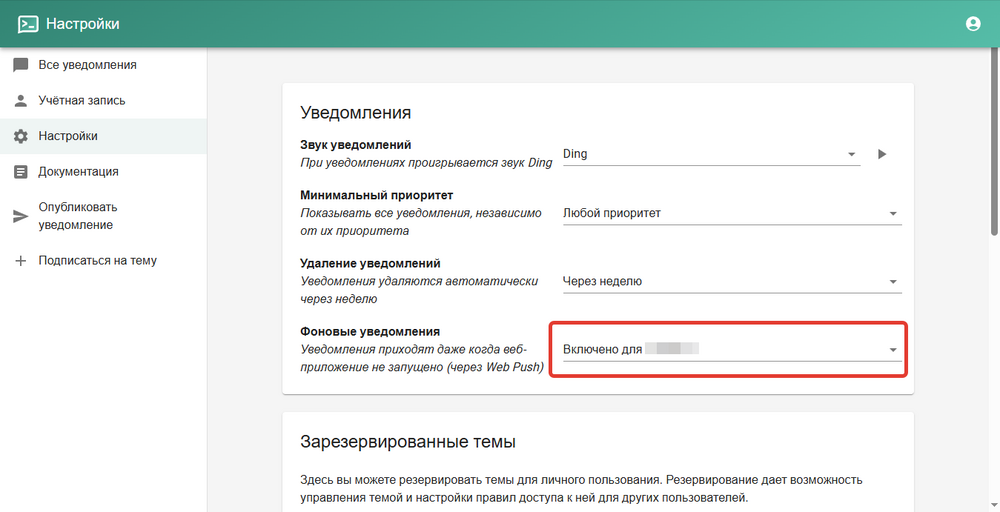Click the plus icon for topic subscription
This screenshot has width=1000, height=512.
[20, 261]
